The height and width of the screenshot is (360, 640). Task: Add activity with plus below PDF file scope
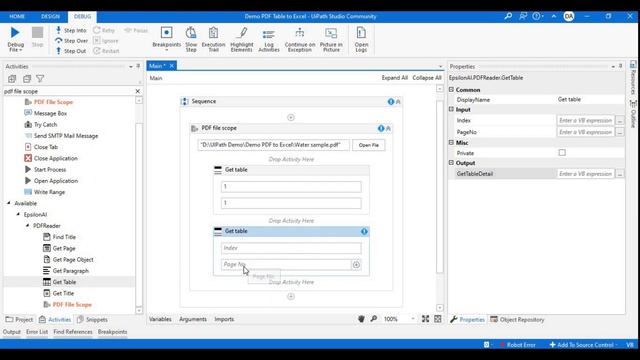click(291, 296)
